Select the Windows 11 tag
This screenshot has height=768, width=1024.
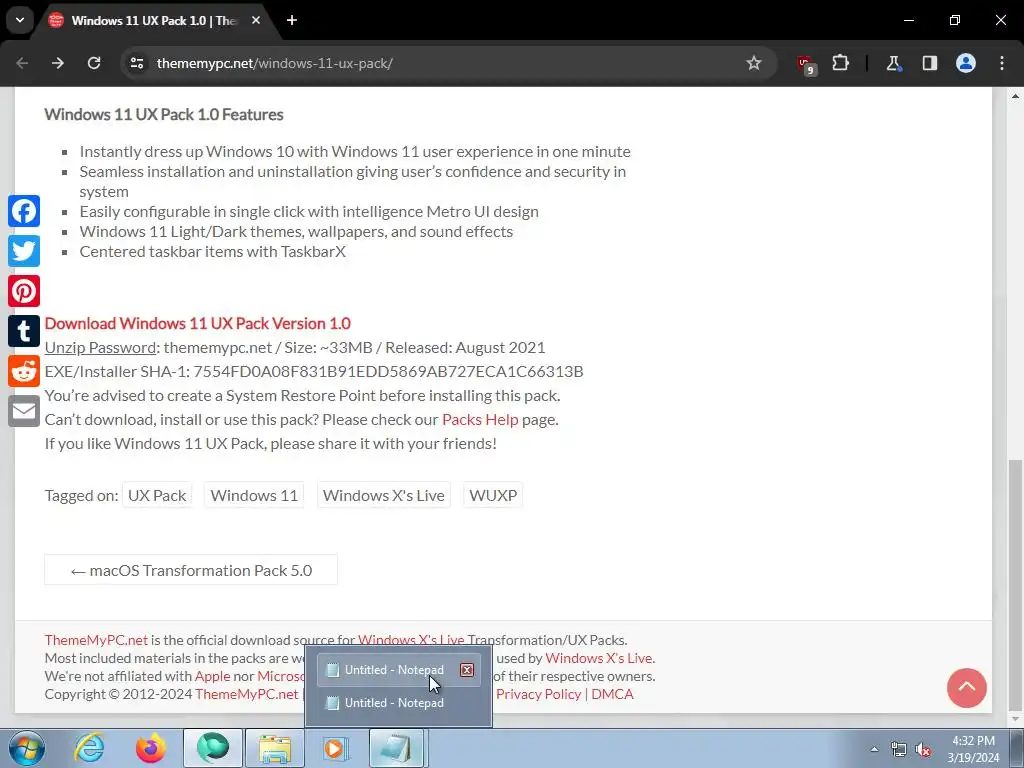[254, 495]
